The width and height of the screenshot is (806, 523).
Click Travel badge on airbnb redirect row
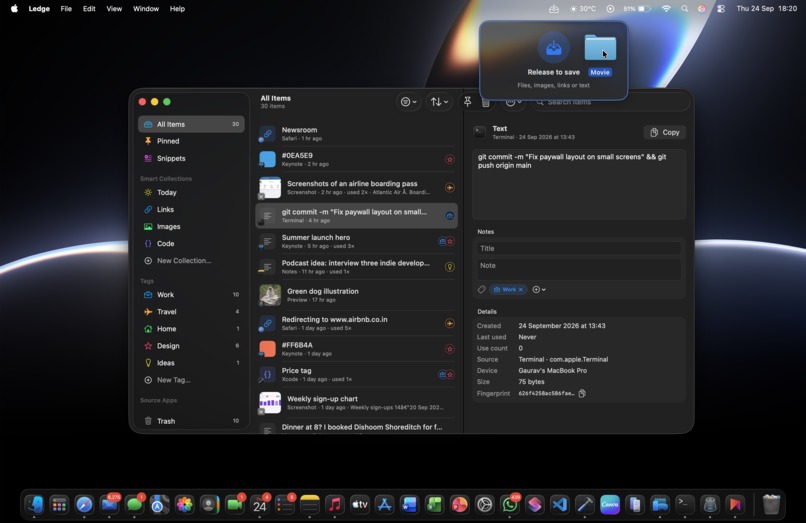pos(450,323)
